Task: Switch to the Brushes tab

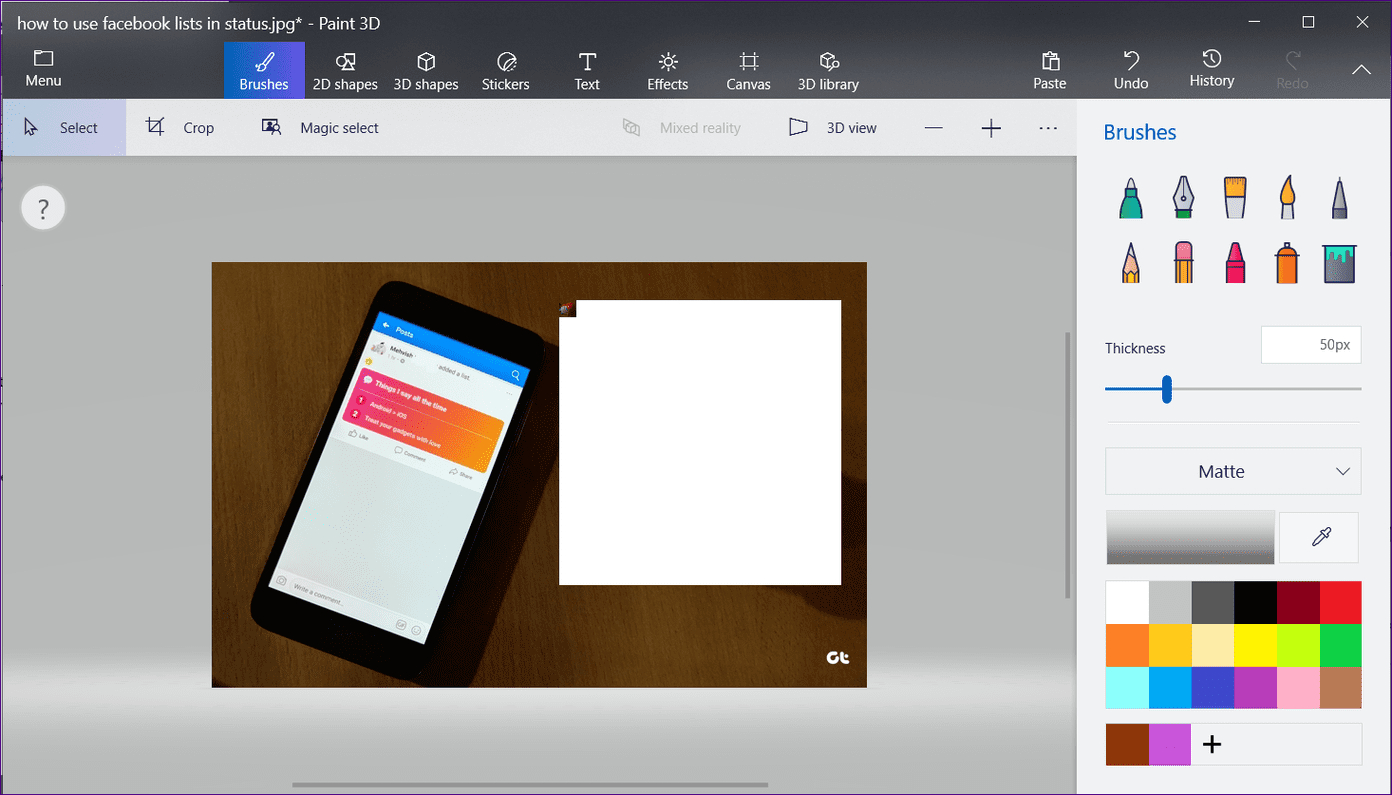Action: tap(264, 71)
